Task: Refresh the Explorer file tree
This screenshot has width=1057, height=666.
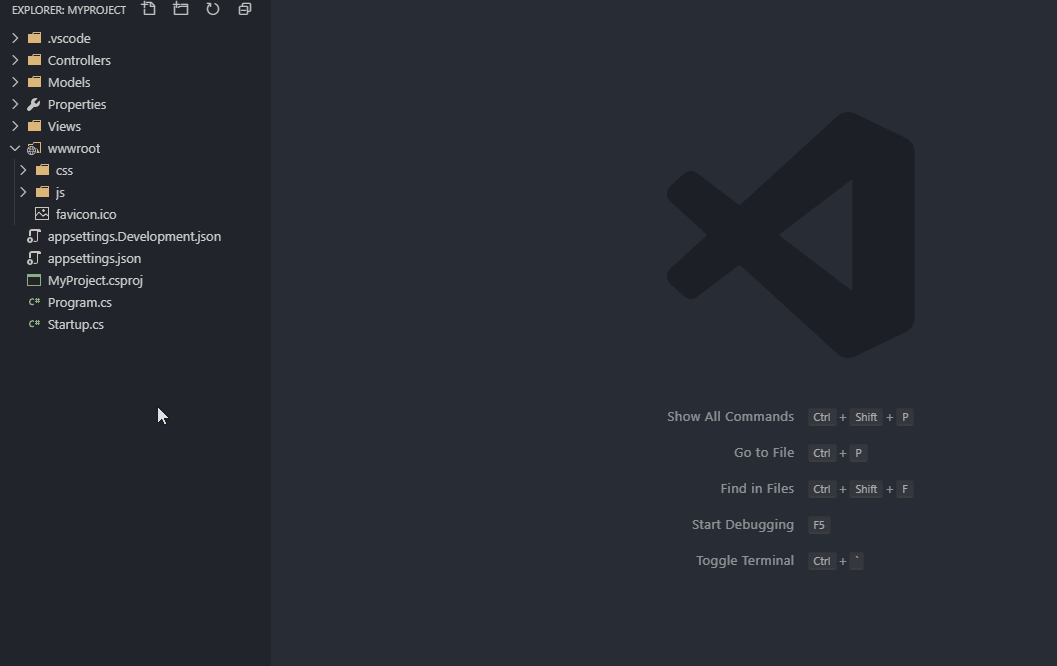Action: 212,9
